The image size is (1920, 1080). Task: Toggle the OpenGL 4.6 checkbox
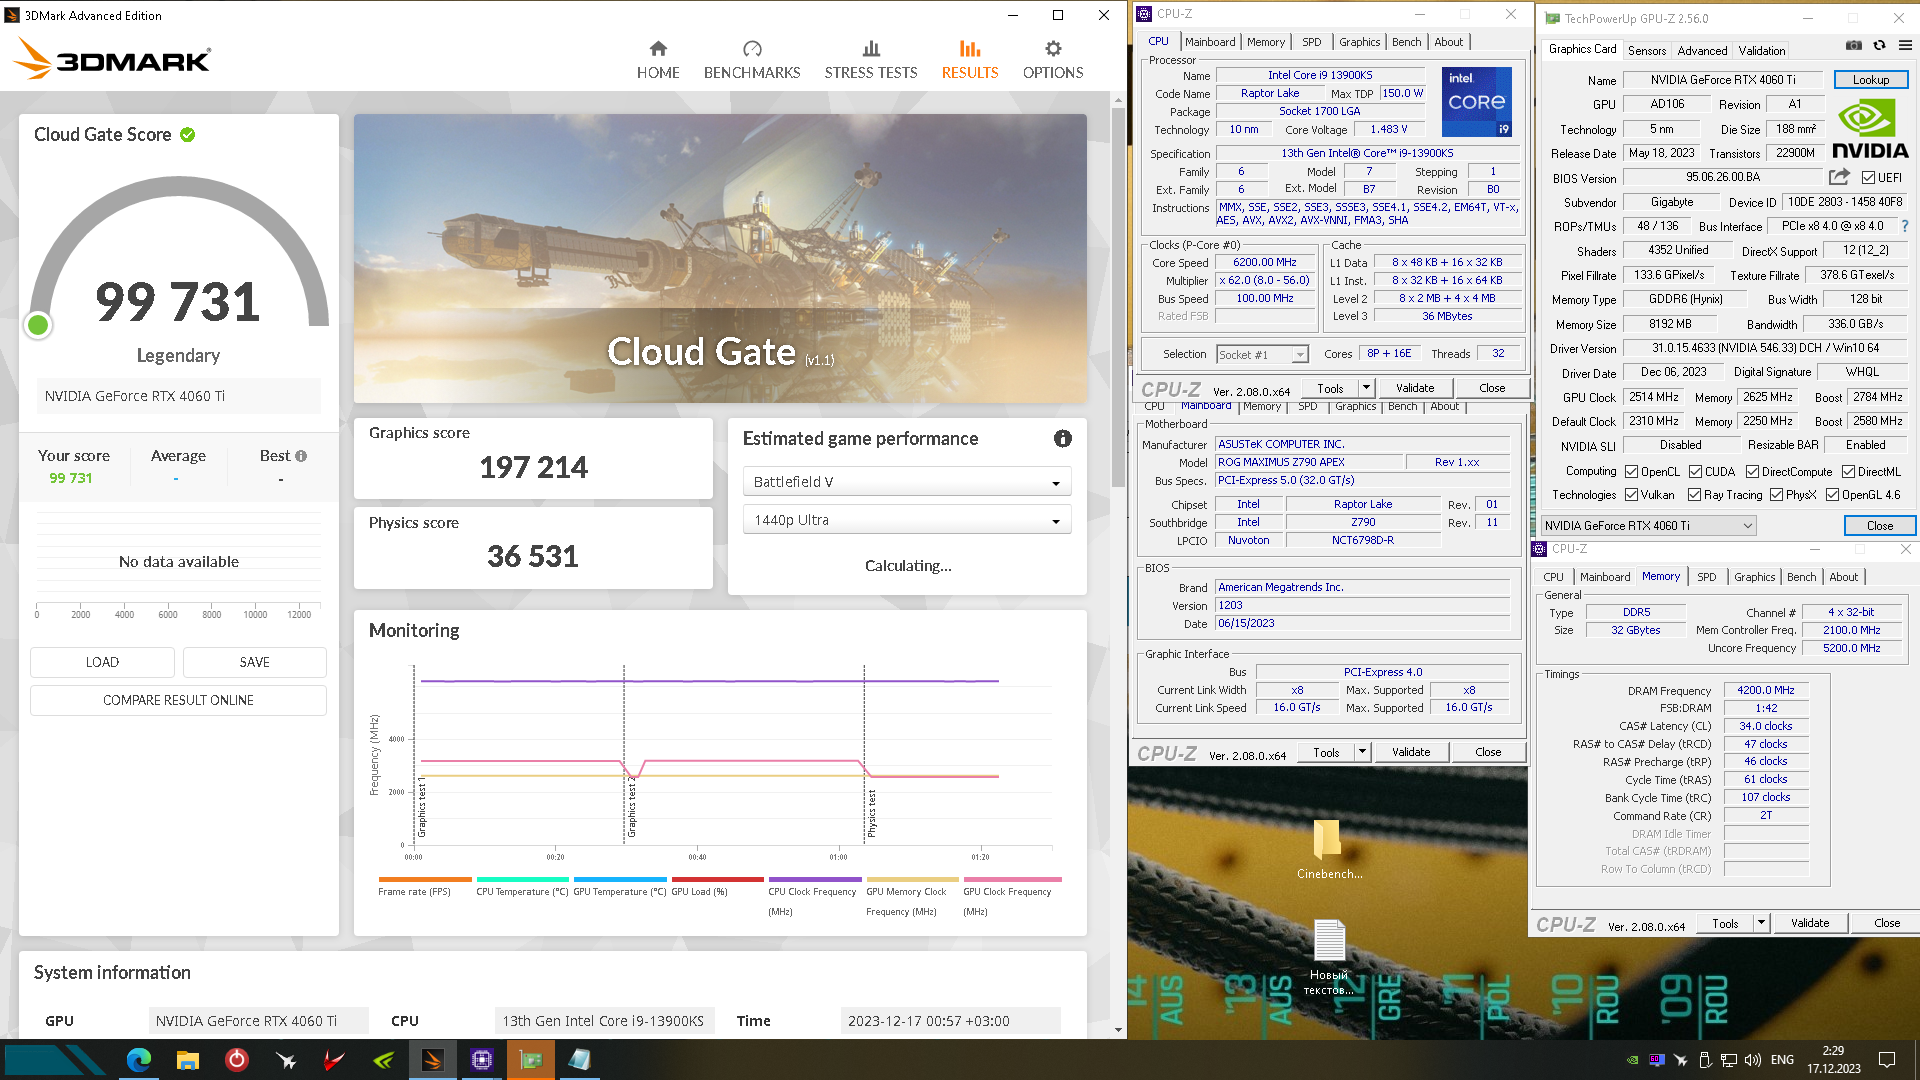[x=1832, y=495]
